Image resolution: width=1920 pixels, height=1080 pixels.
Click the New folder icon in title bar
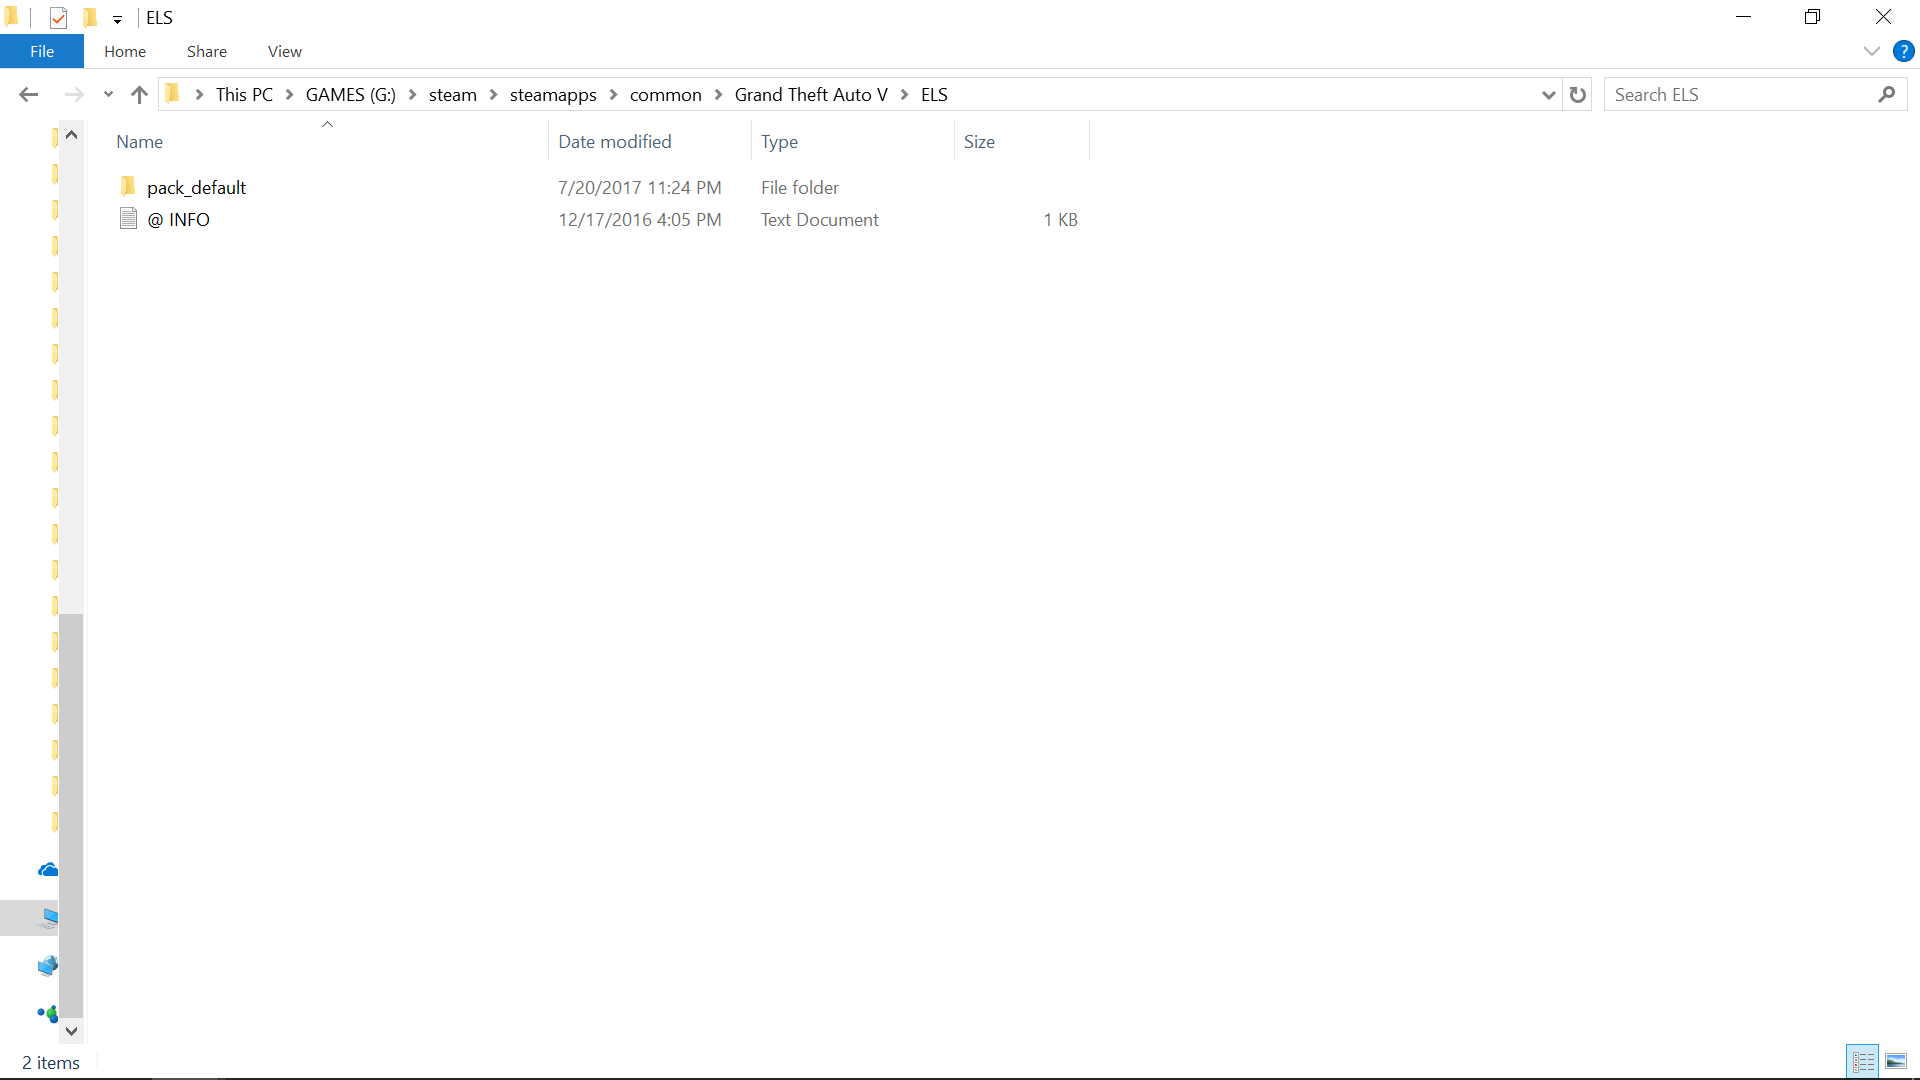90,18
